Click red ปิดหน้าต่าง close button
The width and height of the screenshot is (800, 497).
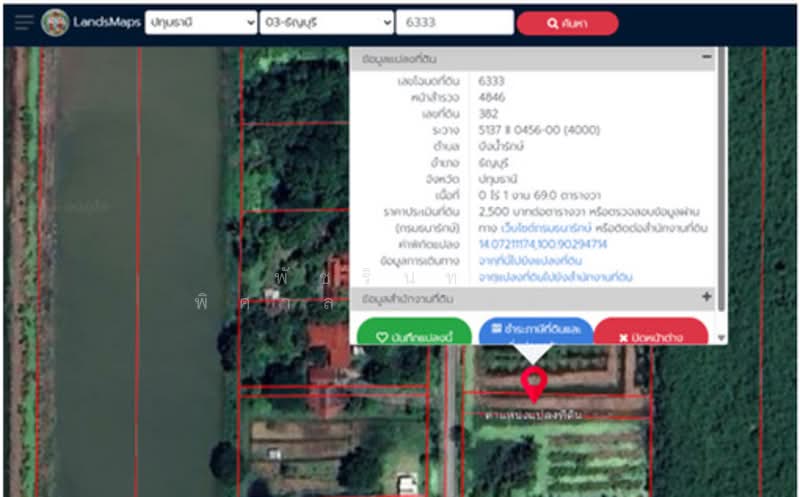point(651,332)
